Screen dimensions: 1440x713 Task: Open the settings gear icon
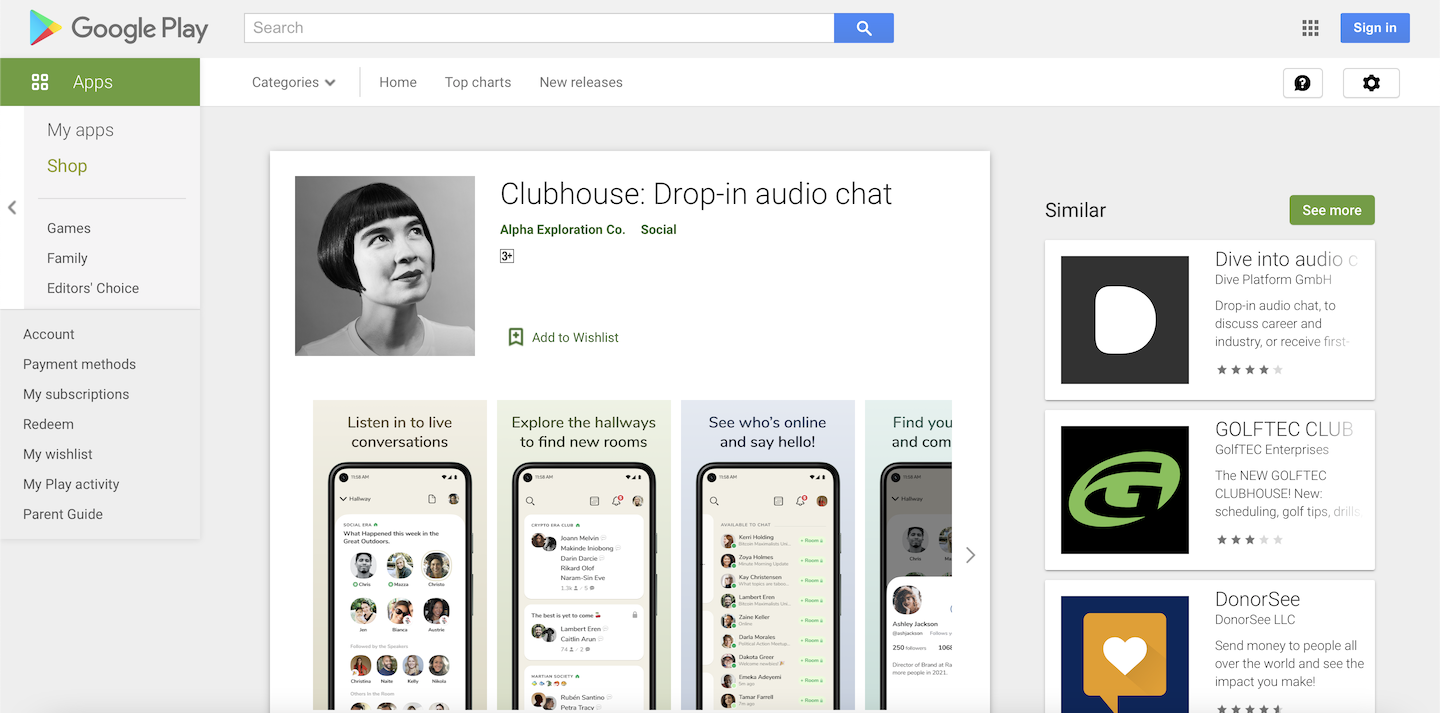[1371, 83]
